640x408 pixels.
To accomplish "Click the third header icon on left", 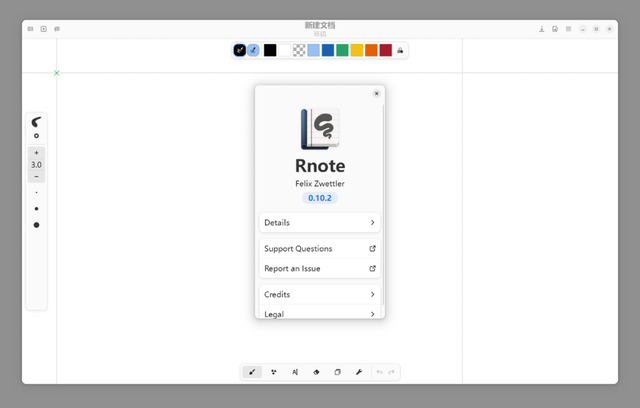I will (57, 29).
